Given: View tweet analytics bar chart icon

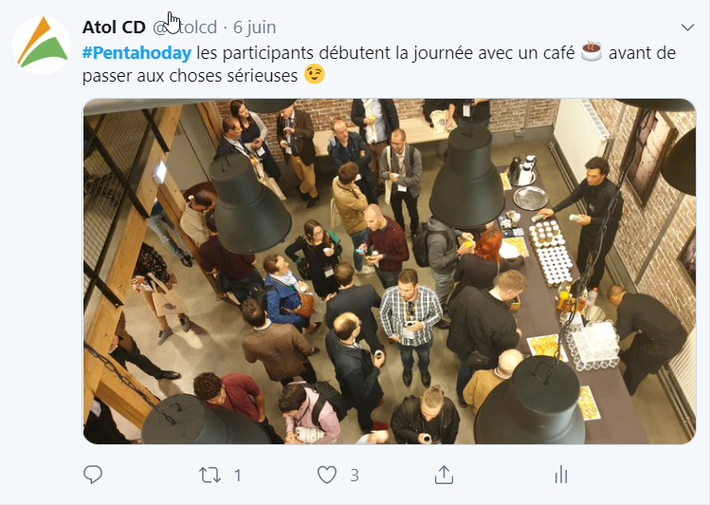Looking at the screenshot, I should tap(561, 475).
